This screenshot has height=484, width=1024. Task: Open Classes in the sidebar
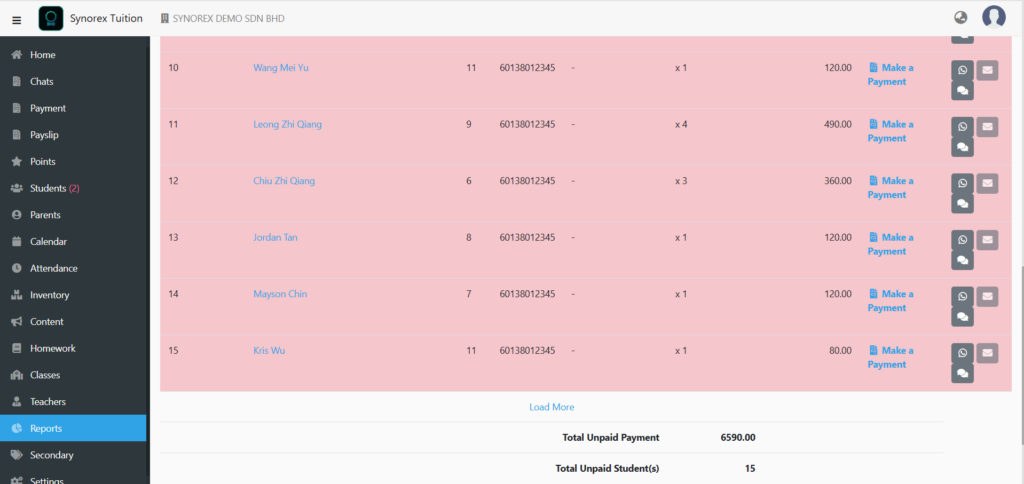click(73, 375)
